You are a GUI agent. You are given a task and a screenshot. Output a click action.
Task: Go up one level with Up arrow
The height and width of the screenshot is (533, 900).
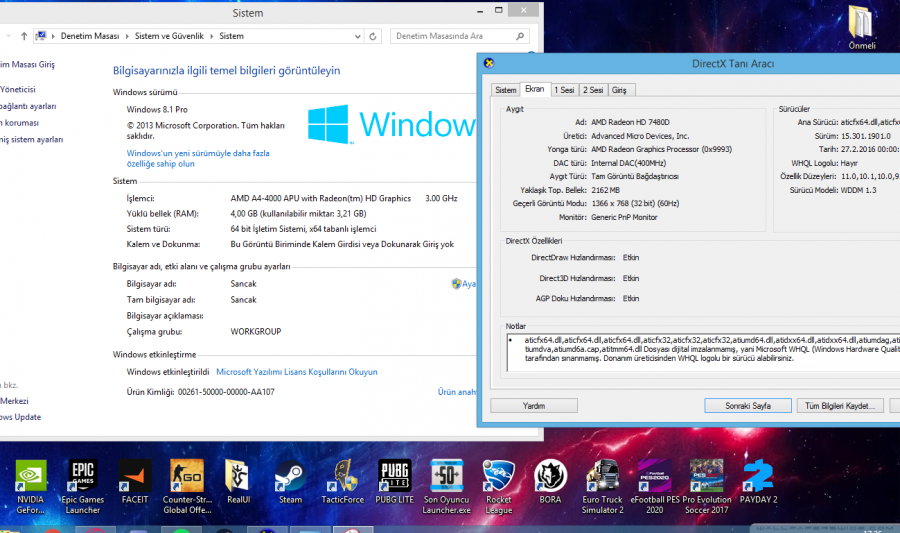click(24, 36)
